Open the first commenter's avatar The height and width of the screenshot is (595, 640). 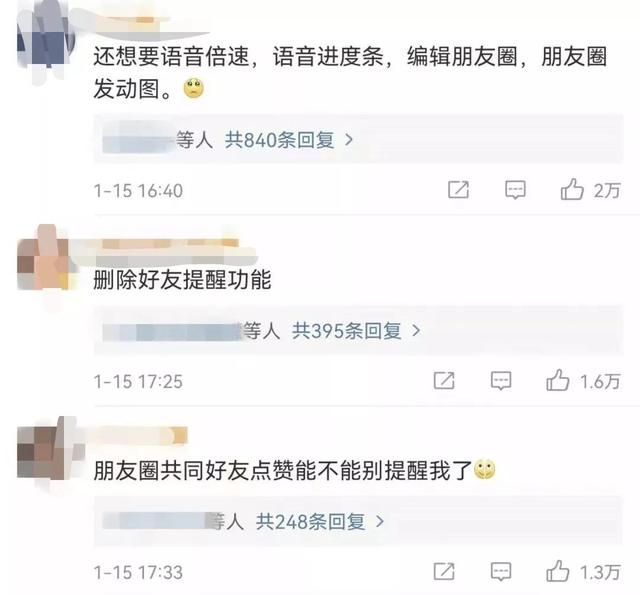point(46,41)
